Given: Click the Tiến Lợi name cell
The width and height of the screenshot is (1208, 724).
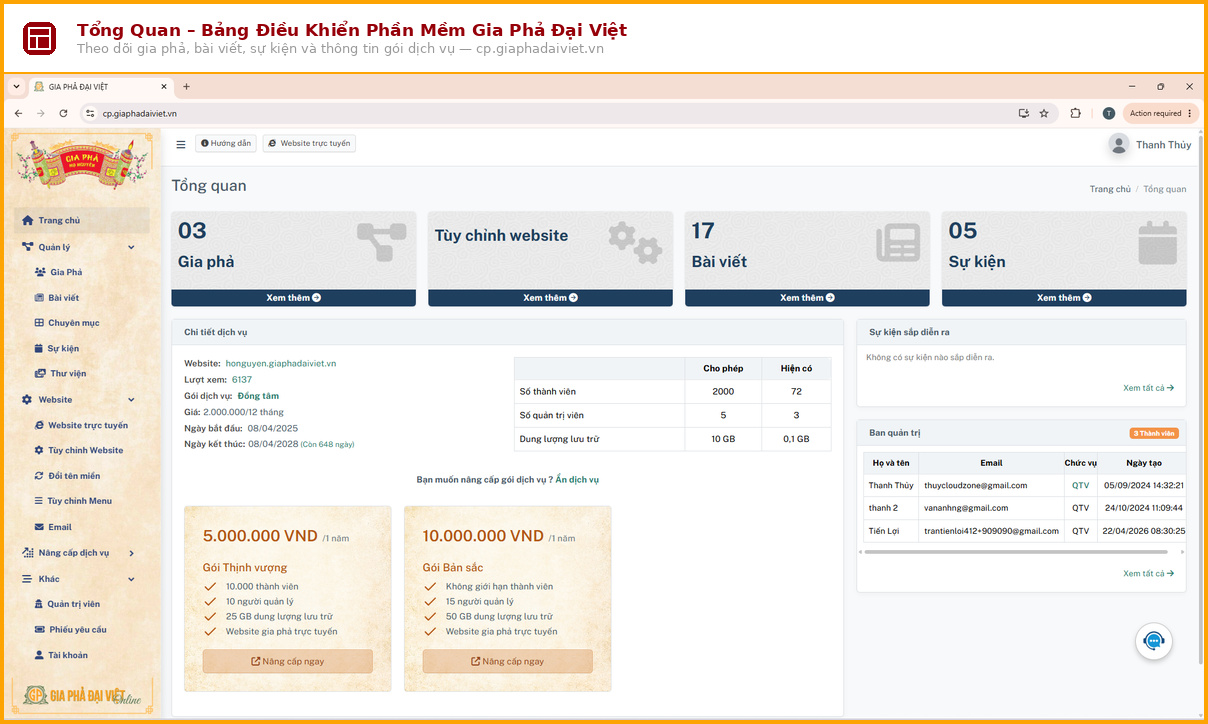Looking at the screenshot, I should (x=891, y=531).
